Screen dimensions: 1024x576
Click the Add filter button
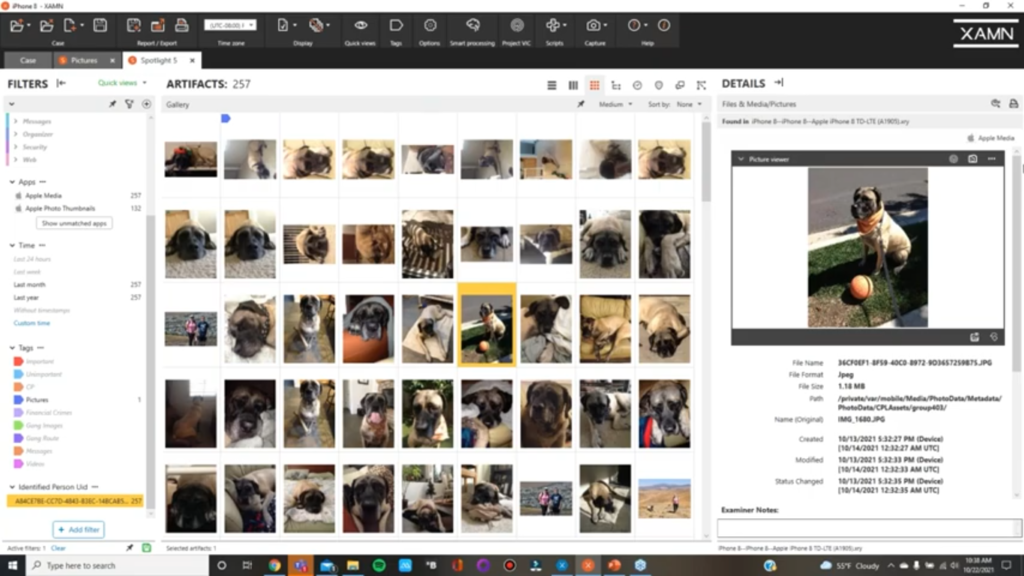(78, 530)
